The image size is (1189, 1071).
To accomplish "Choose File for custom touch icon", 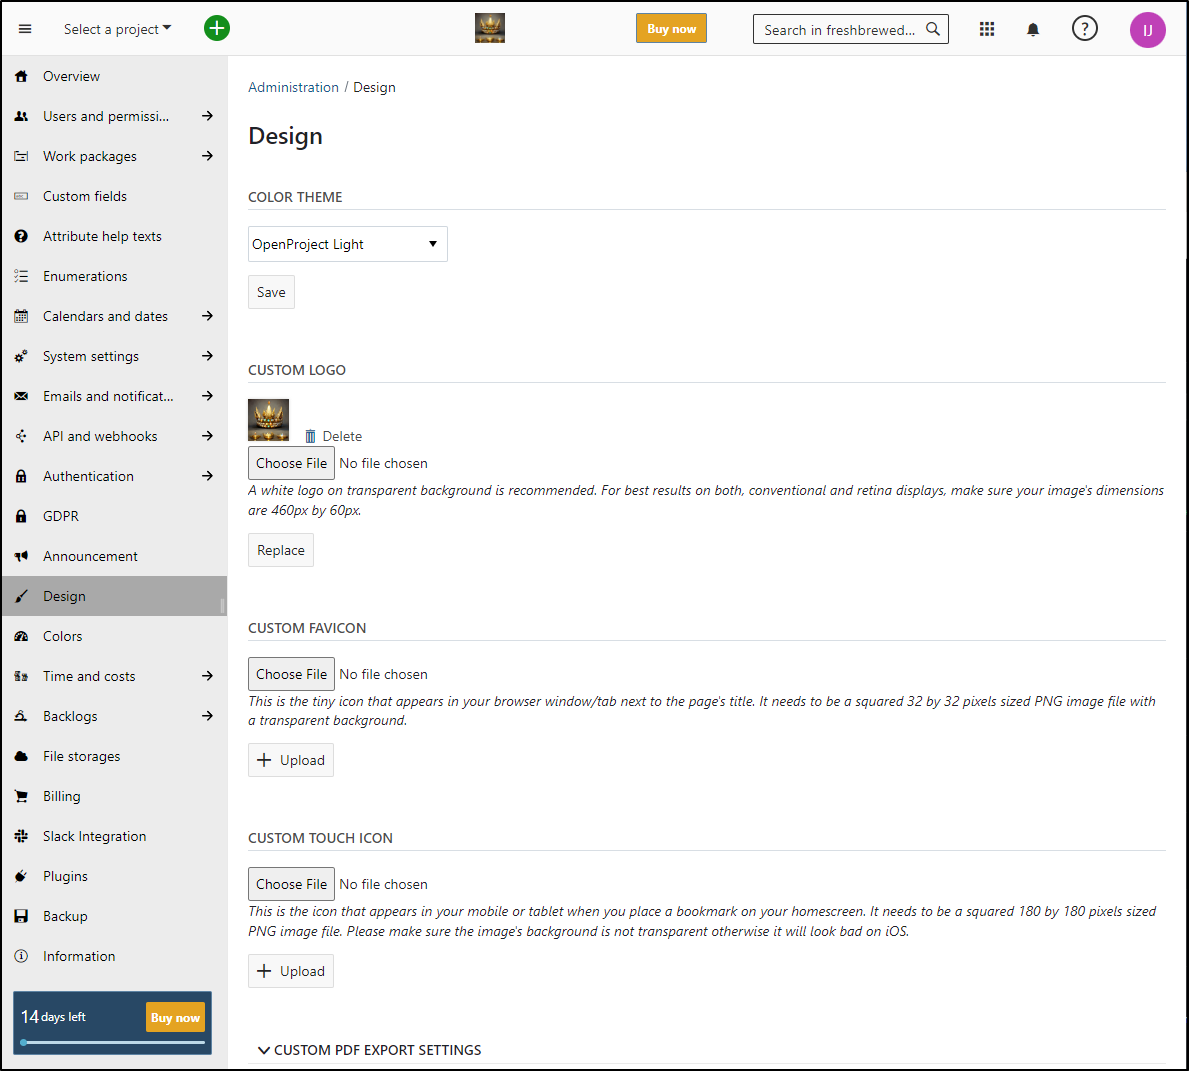I will pos(291,884).
